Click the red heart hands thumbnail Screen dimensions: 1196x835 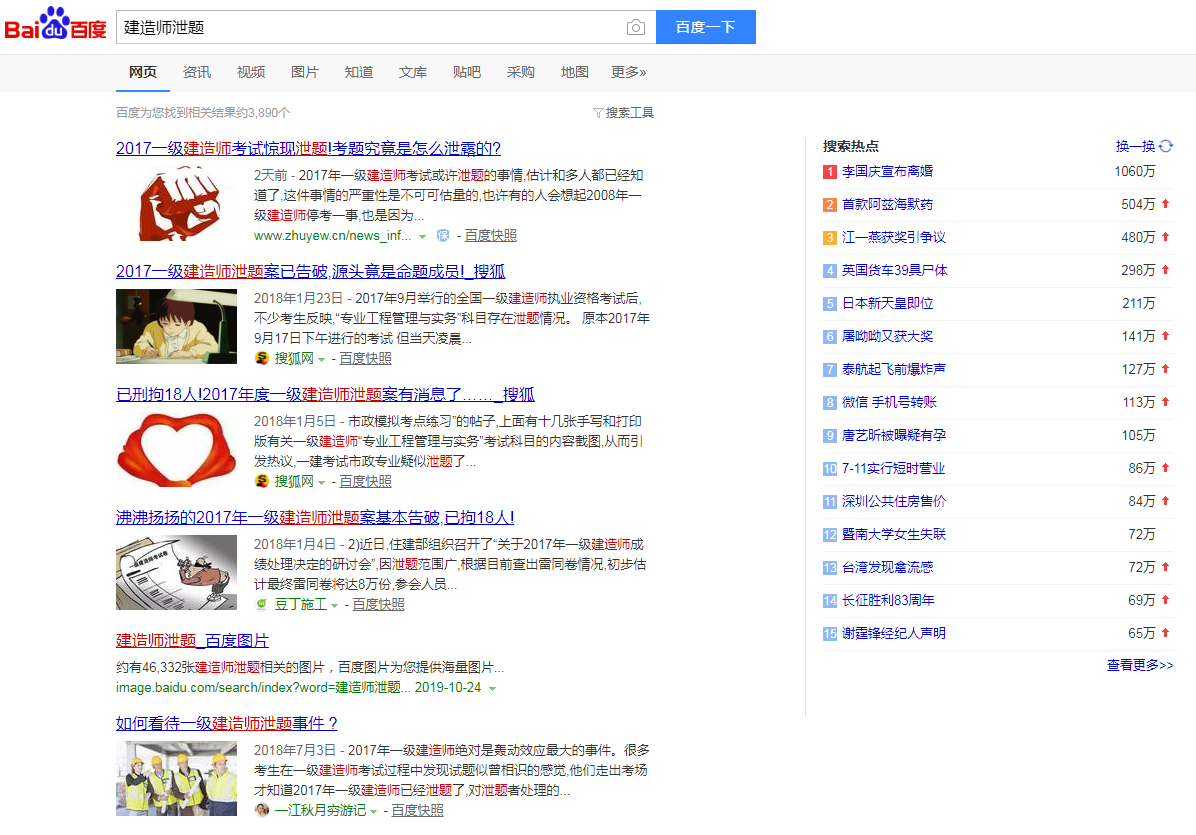point(176,450)
